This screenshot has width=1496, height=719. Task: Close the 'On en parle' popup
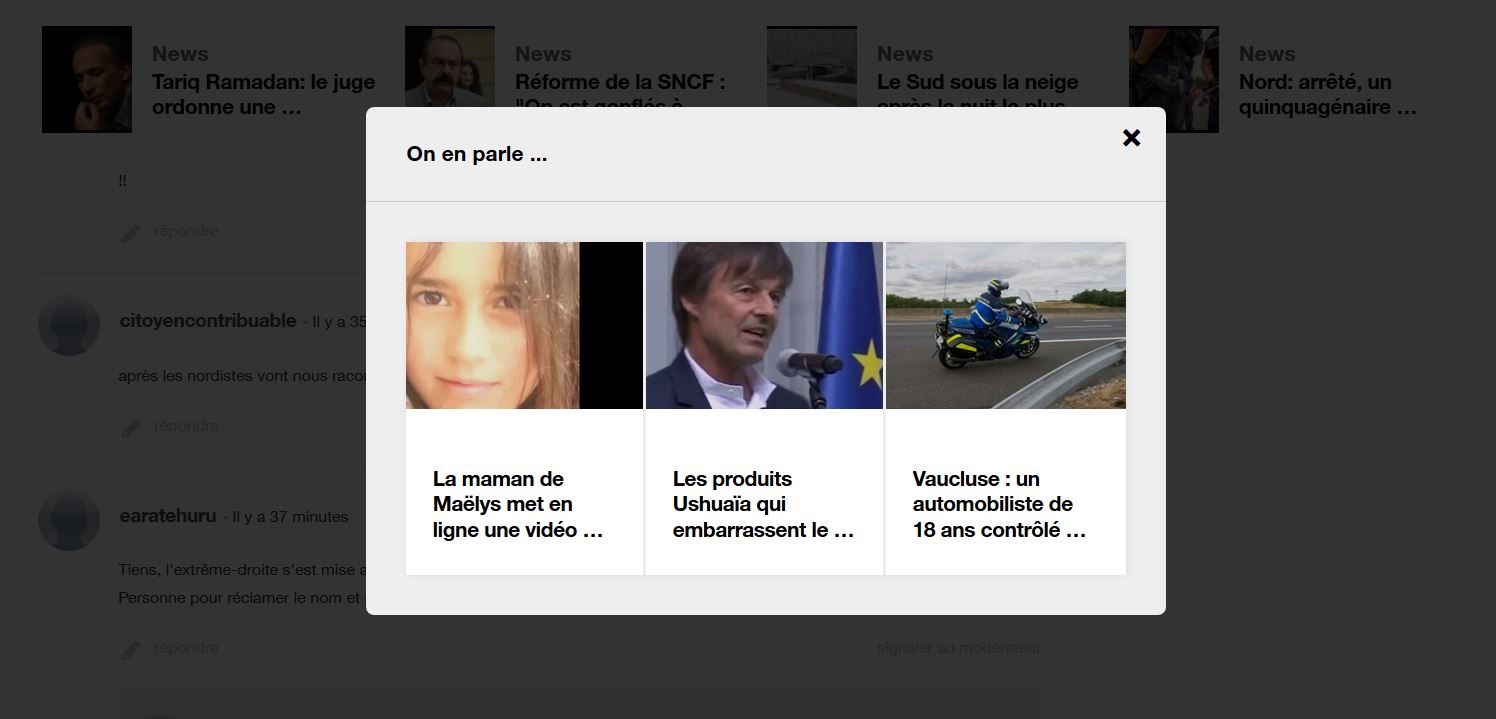click(1131, 138)
